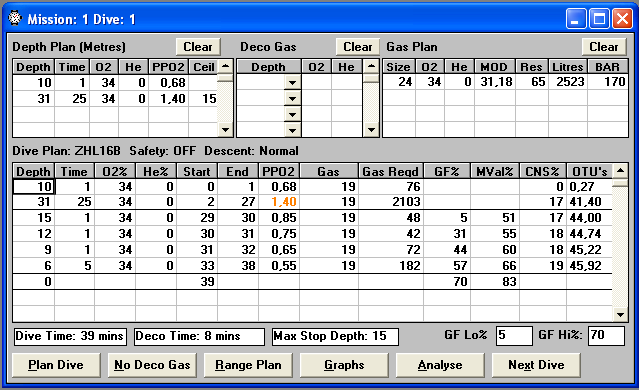Click Gas Reqd value 2103
This screenshot has height=390, width=639.
click(x=391, y=202)
